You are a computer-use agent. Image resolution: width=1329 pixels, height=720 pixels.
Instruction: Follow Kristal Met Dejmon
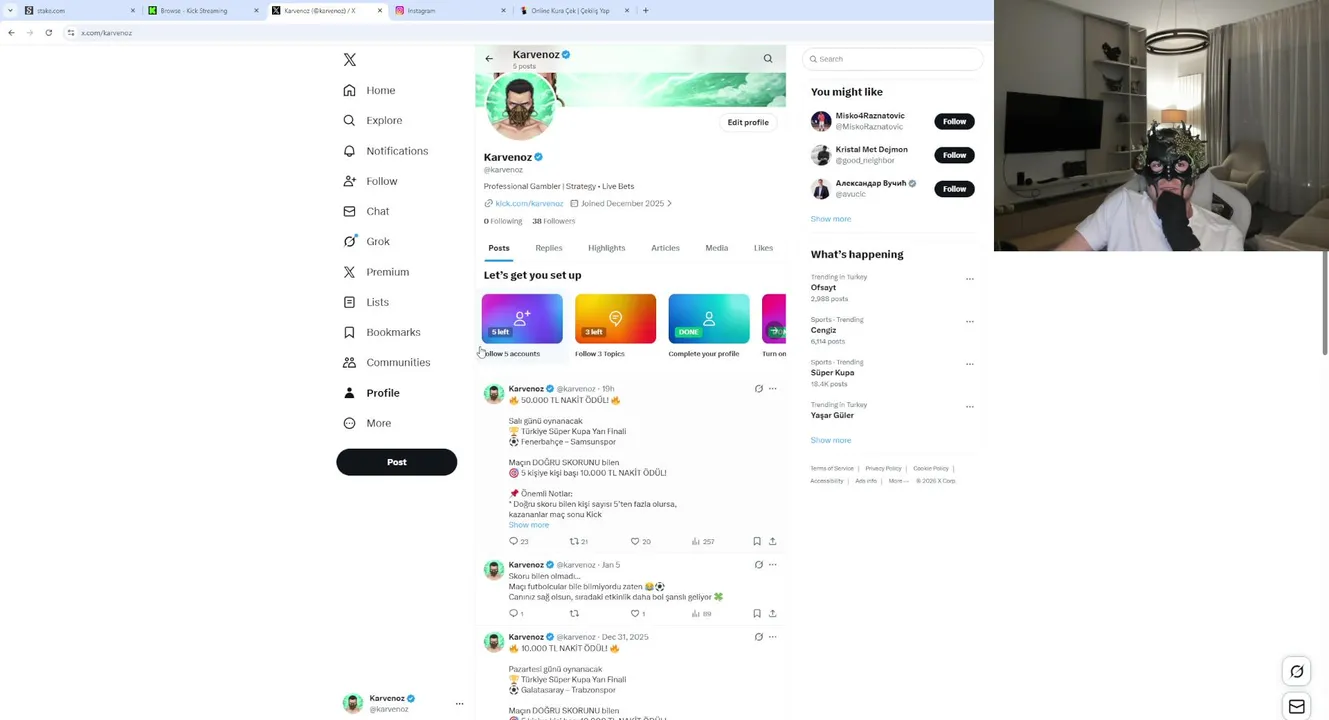click(x=954, y=155)
